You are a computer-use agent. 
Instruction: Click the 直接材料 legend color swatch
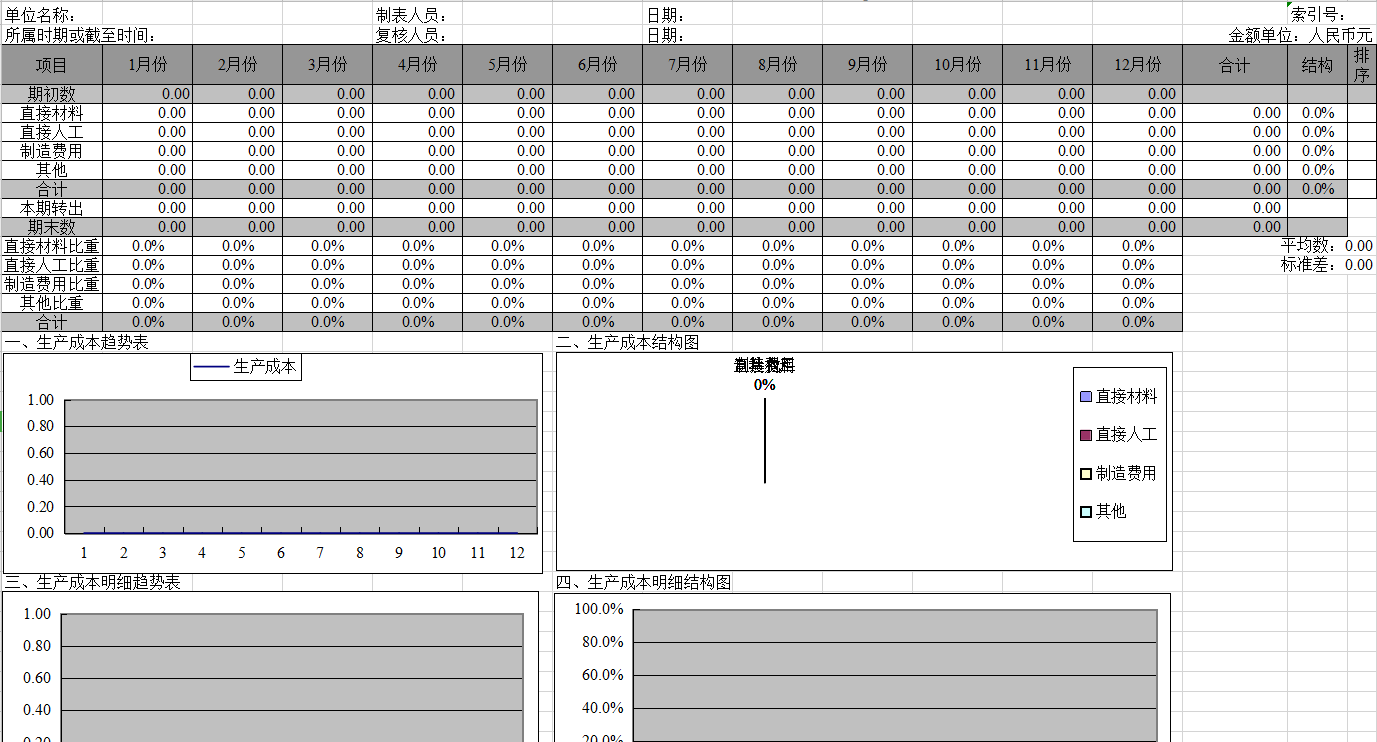(1086, 397)
